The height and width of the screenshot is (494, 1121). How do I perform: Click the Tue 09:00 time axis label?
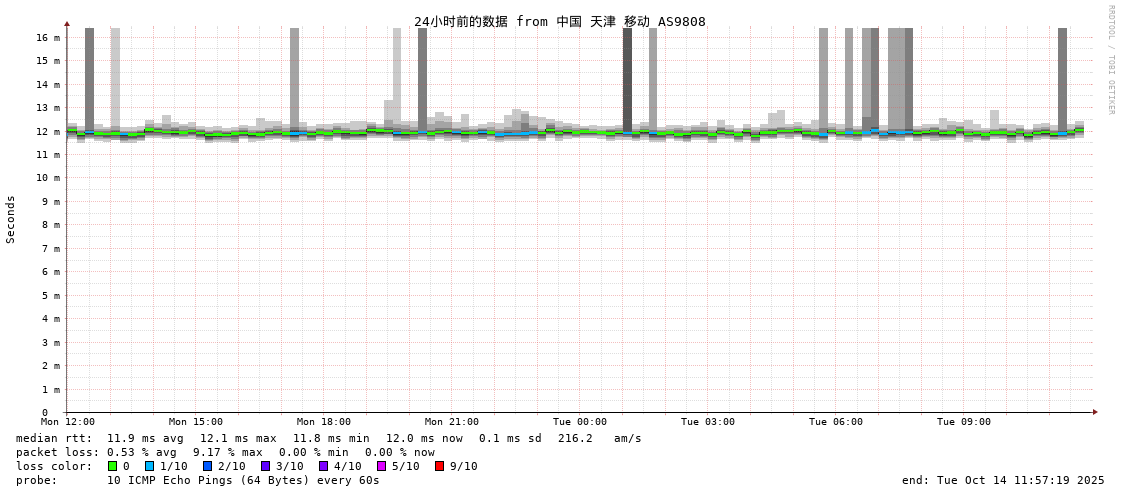click(964, 422)
